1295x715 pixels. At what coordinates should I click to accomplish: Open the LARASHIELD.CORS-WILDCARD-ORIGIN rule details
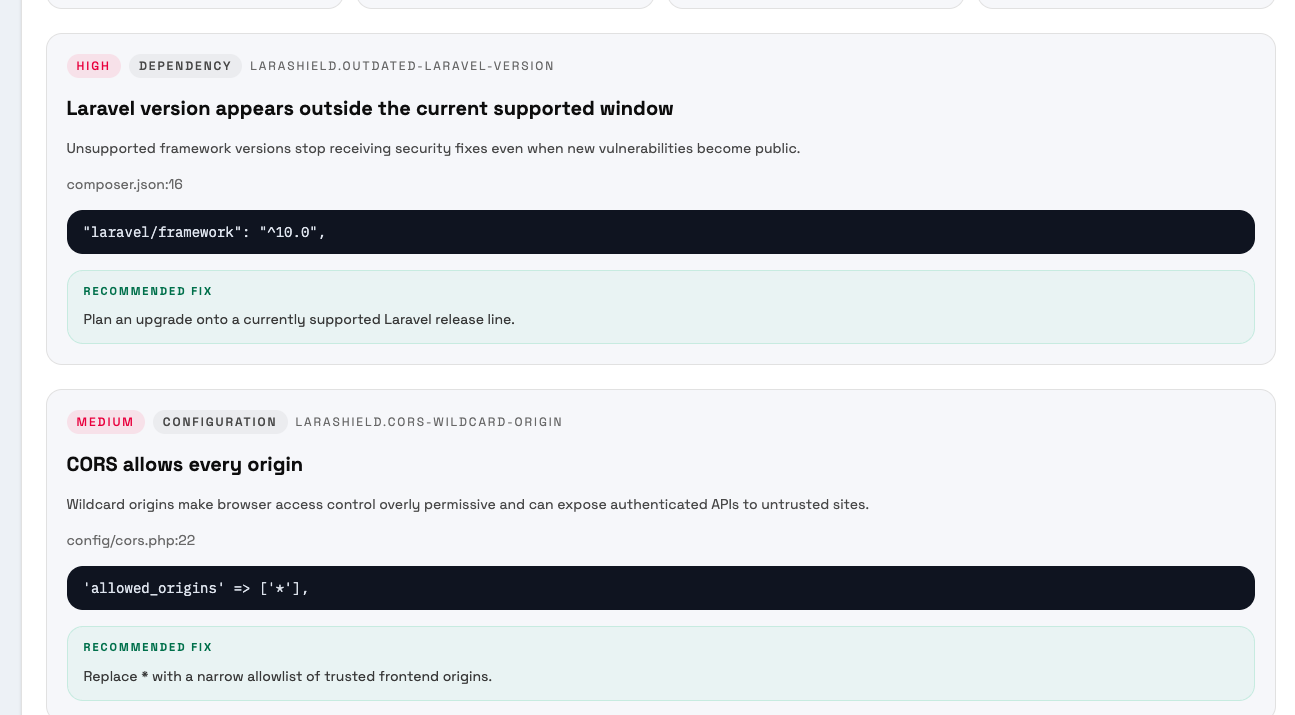tap(428, 422)
